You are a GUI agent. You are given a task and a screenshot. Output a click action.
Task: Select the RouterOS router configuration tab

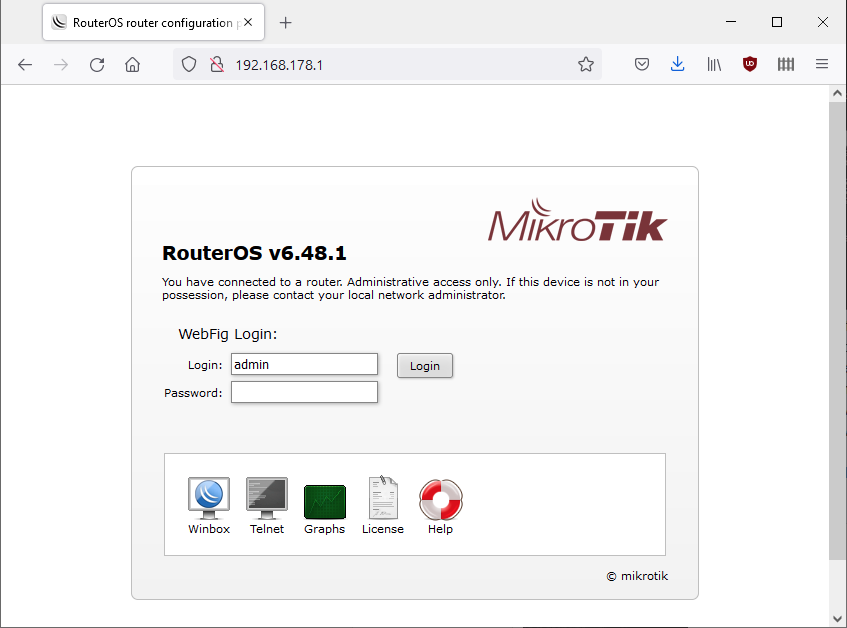coord(153,22)
